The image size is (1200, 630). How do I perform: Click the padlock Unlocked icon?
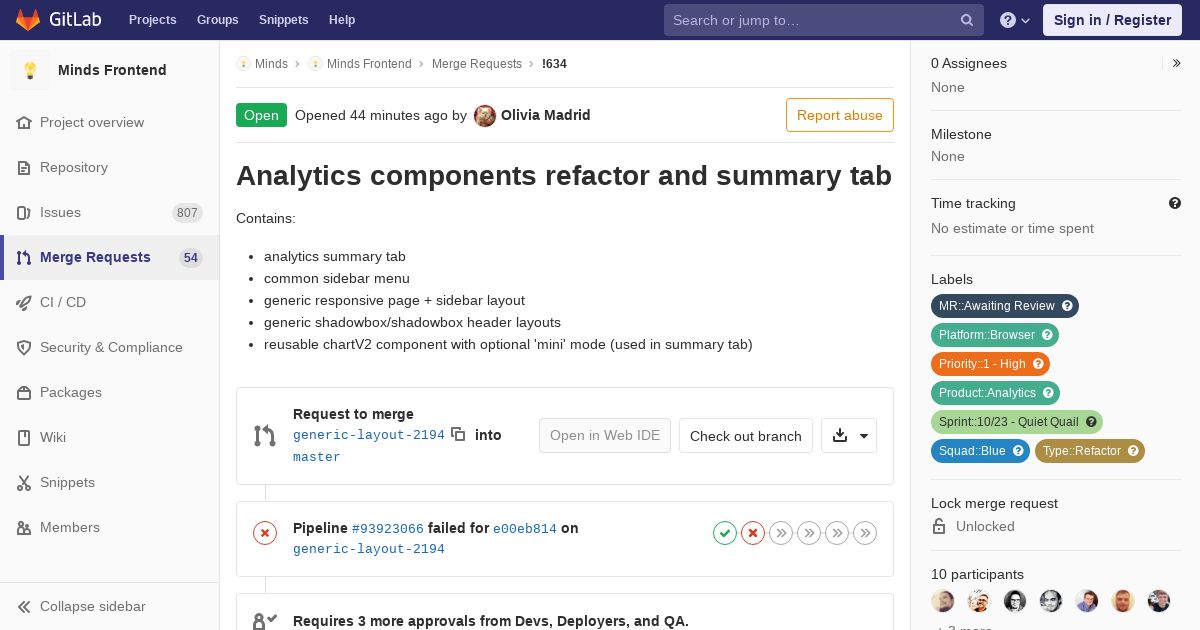939,526
